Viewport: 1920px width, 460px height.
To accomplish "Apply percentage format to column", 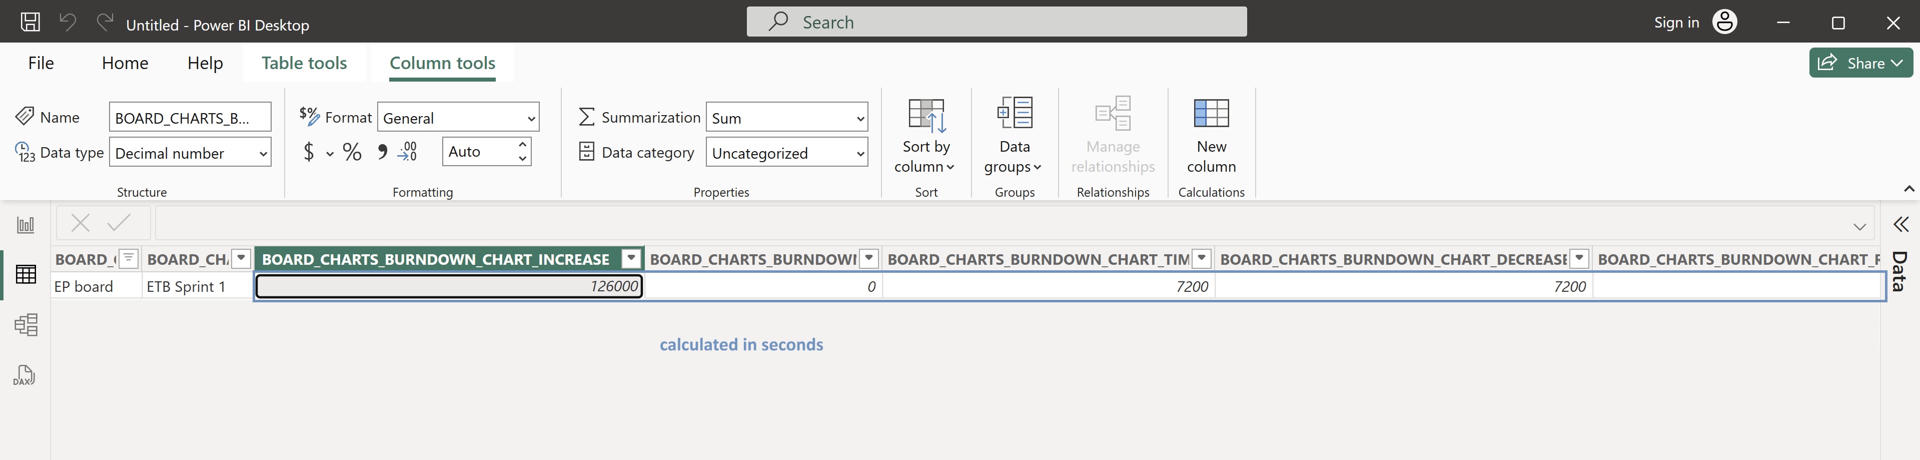I will click(352, 152).
